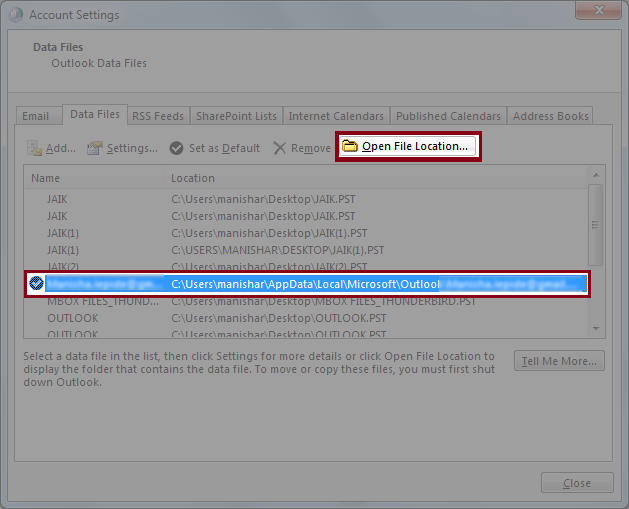Select the MBOX FILES_THUND... data file row

[x=306, y=302]
